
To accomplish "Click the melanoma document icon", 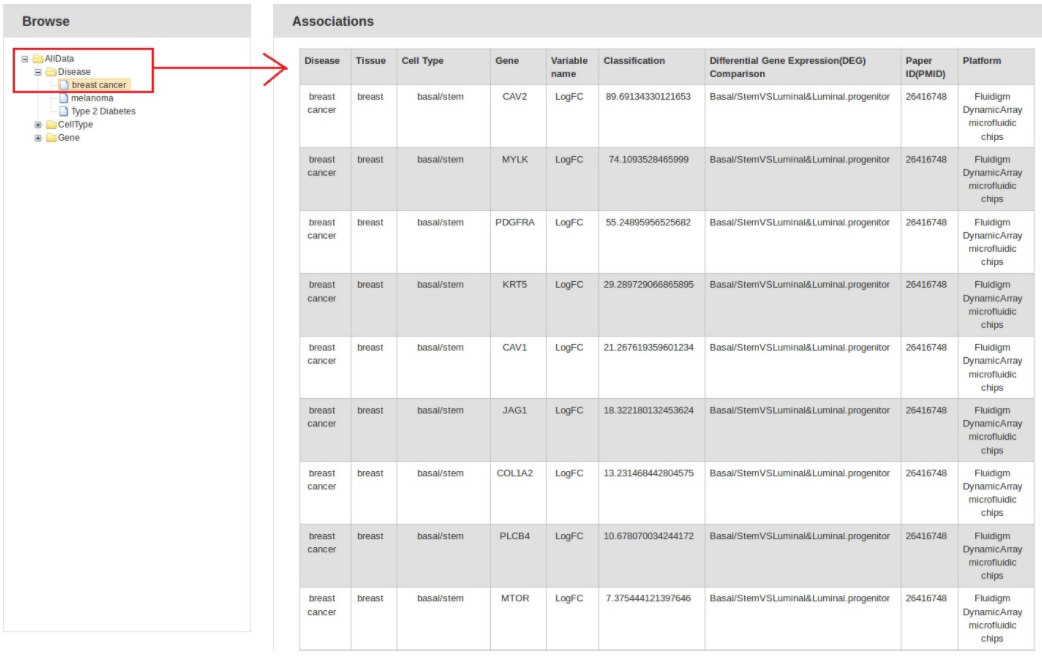I will click(x=64, y=98).
